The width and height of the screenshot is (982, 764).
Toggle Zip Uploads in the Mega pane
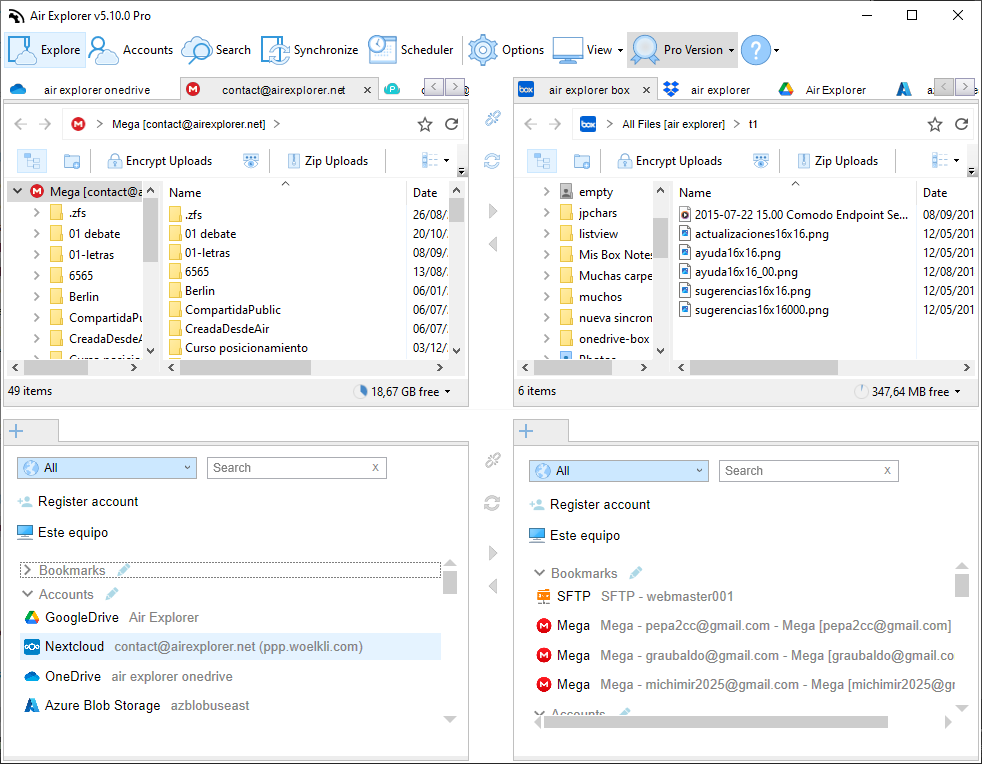coord(328,161)
